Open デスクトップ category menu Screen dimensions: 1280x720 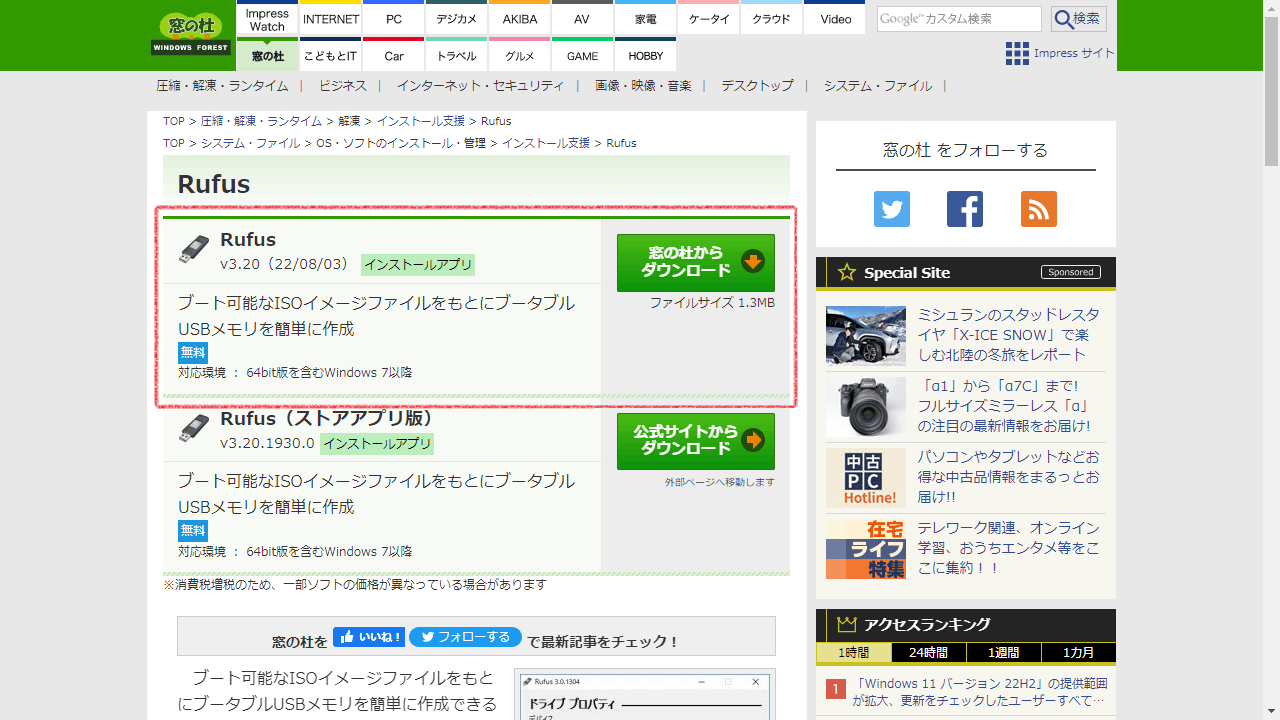(x=757, y=86)
